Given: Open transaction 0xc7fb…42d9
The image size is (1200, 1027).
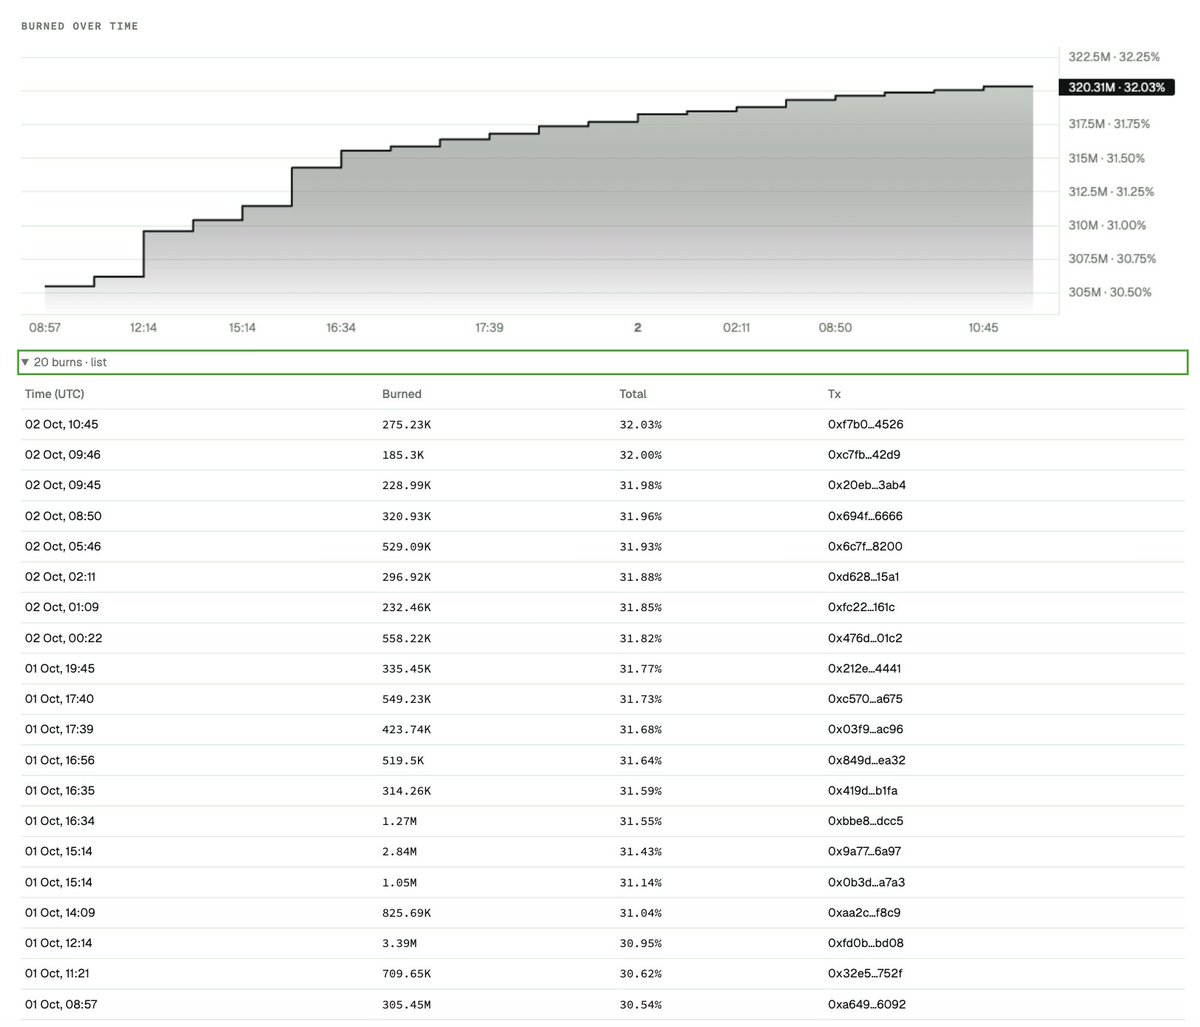Looking at the screenshot, I should coord(865,455).
